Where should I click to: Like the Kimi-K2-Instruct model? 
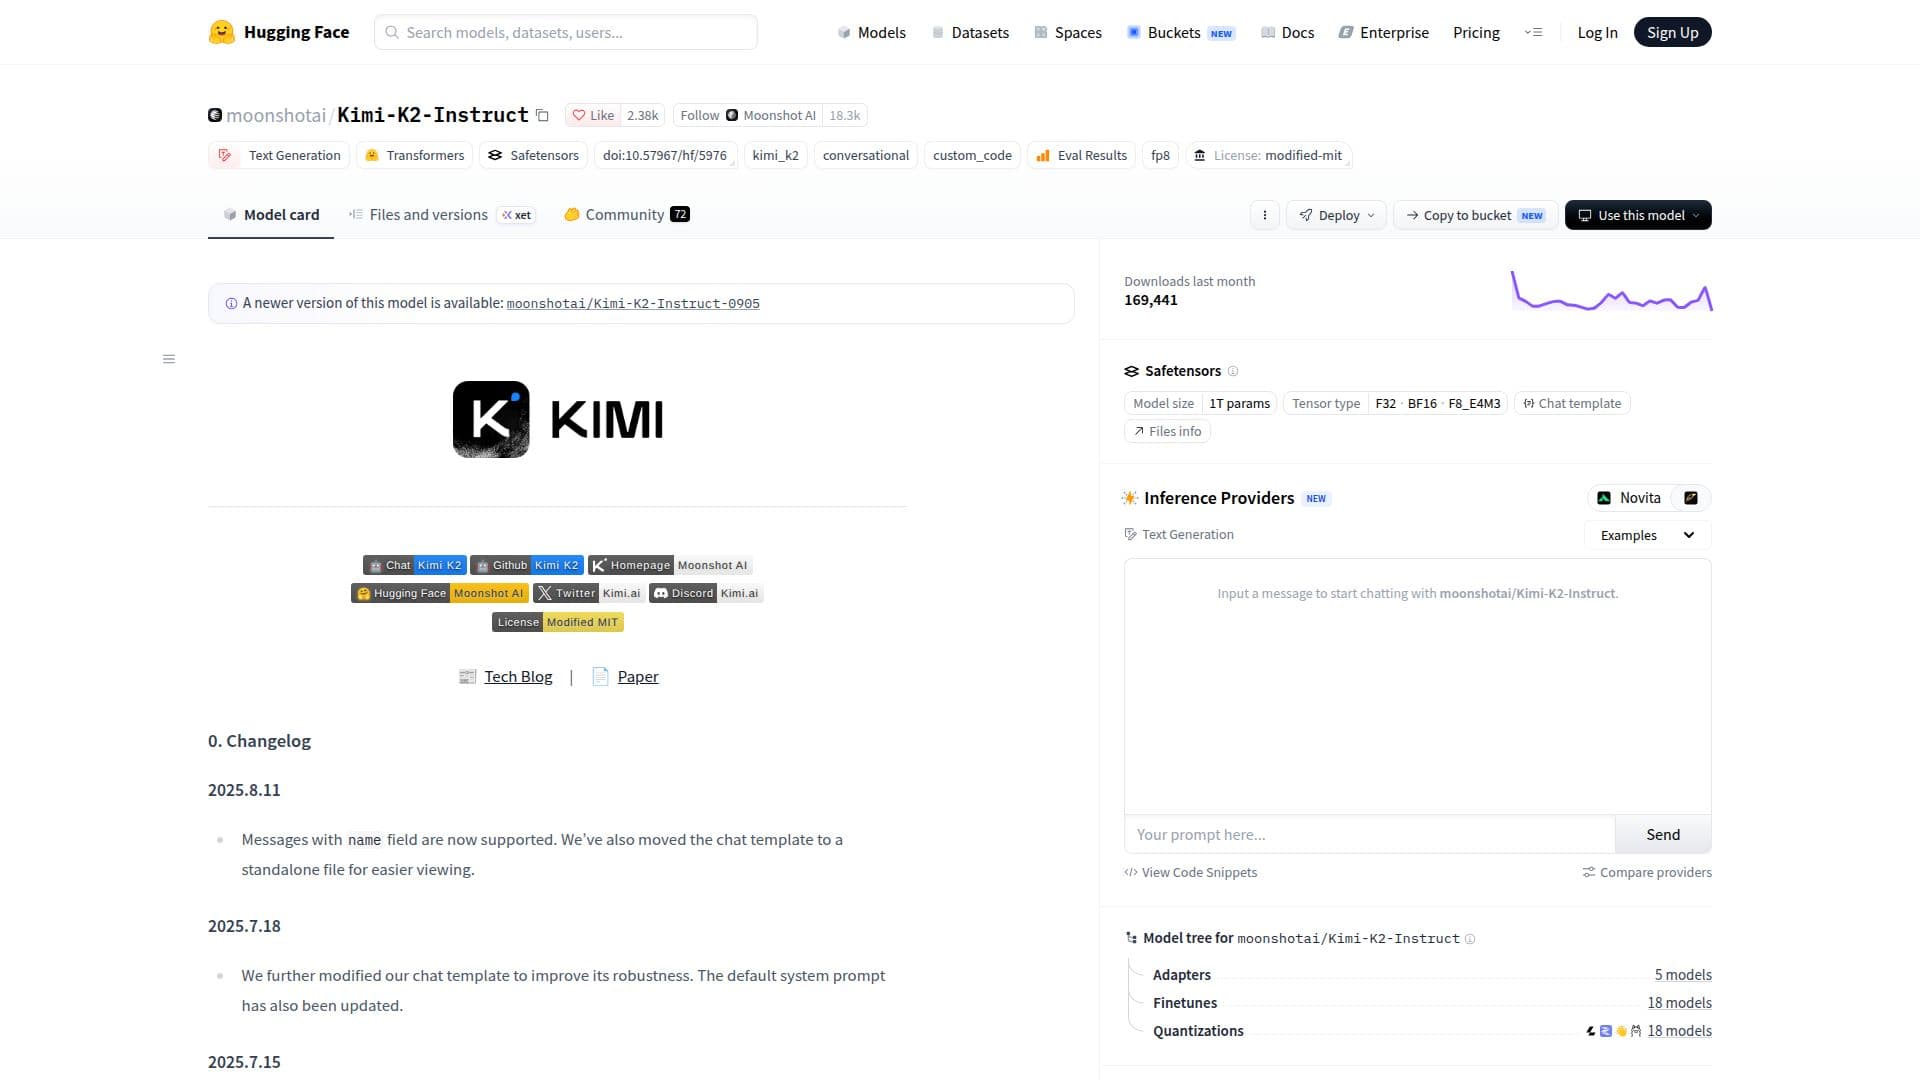593,115
